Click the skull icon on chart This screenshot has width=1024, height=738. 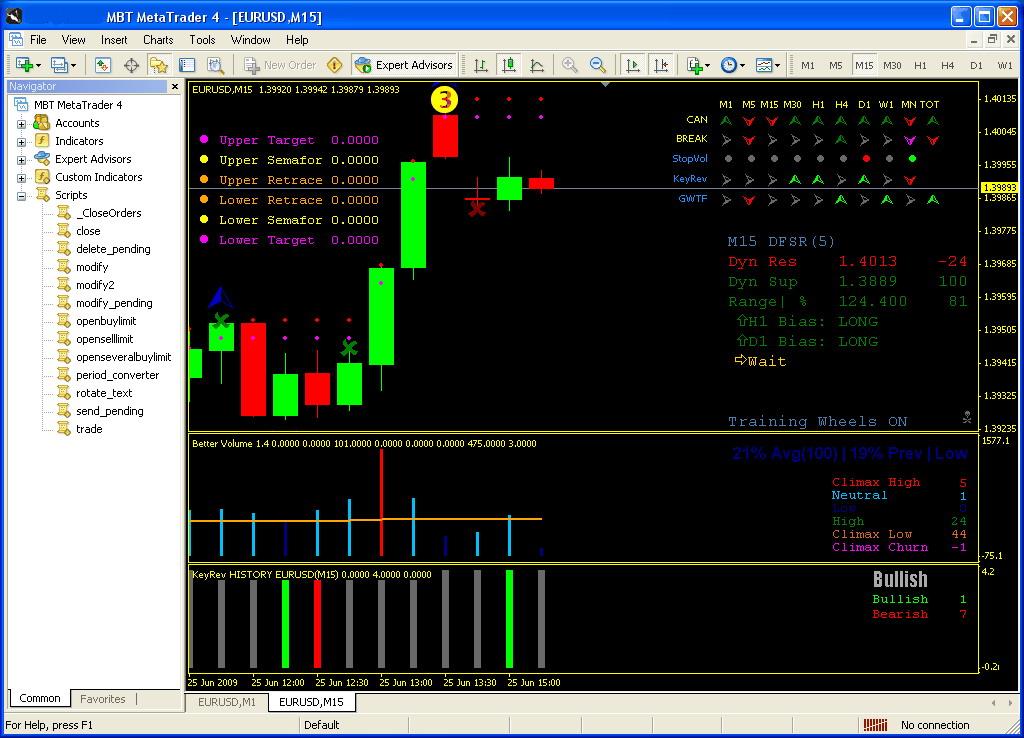click(x=967, y=417)
